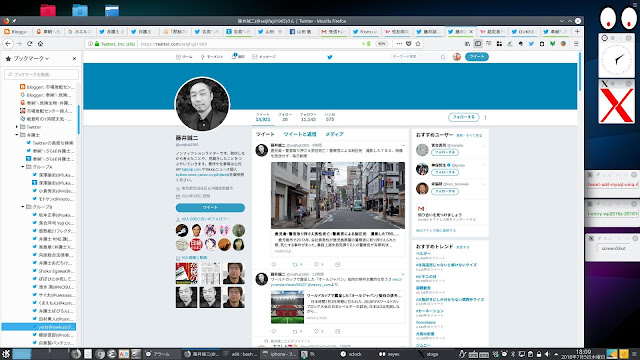
Task: Collapse the second expanded bookmark folder
Action: [17, 135]
